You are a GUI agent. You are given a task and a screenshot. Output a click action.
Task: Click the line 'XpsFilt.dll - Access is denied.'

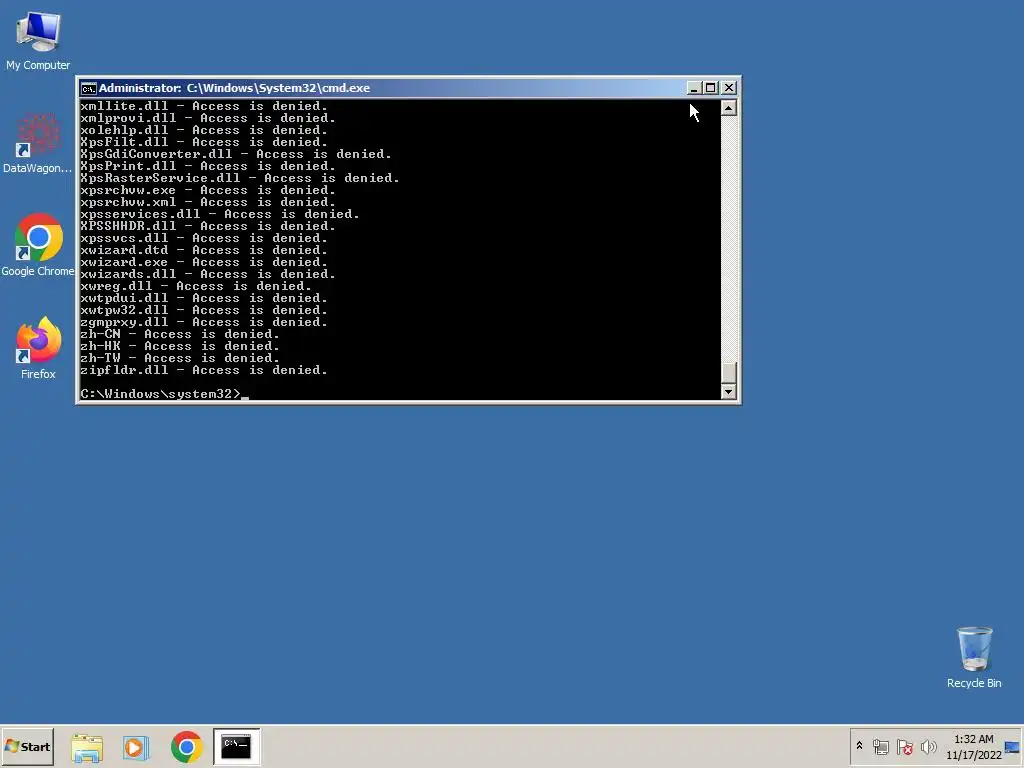point(204,142)
